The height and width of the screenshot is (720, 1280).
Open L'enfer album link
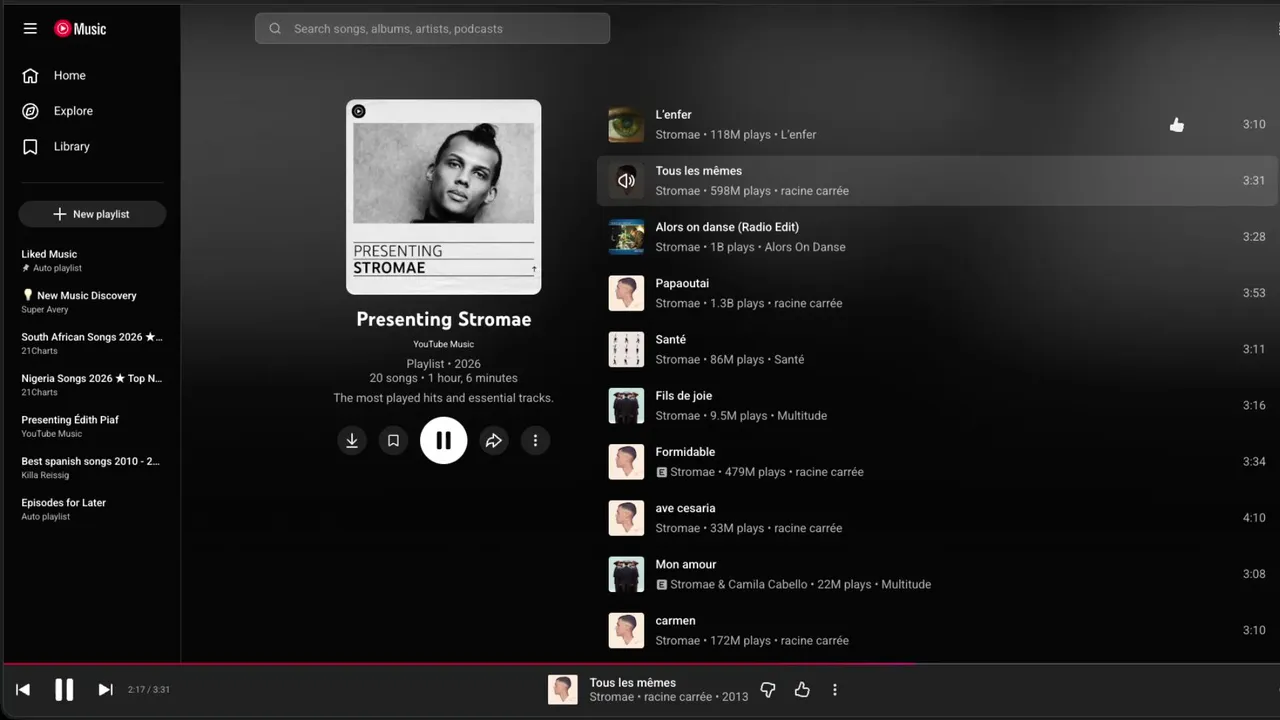click(x=798, y=135)
